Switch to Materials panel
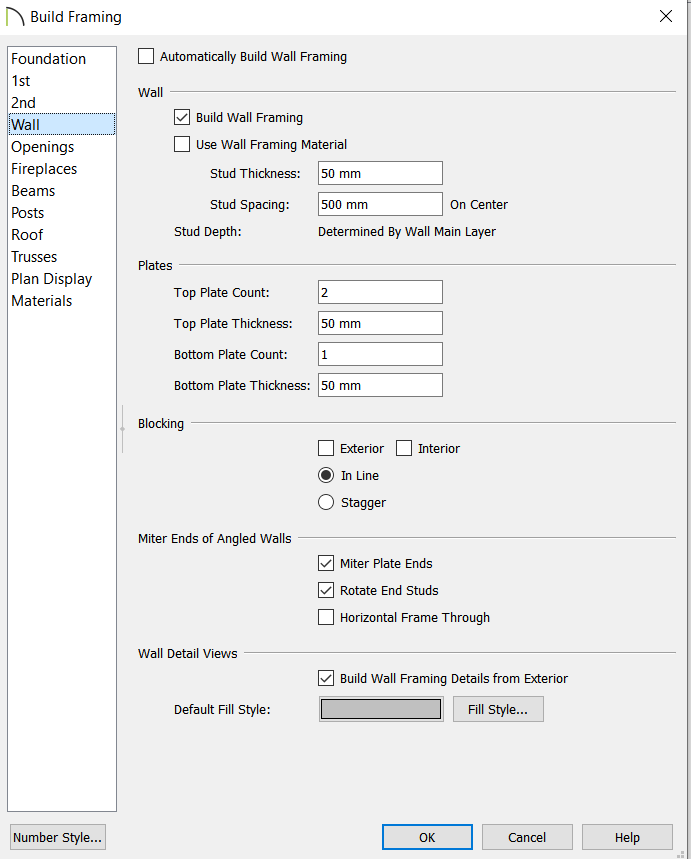The width and height of the screenshot is (691, 859). (61, 300)
